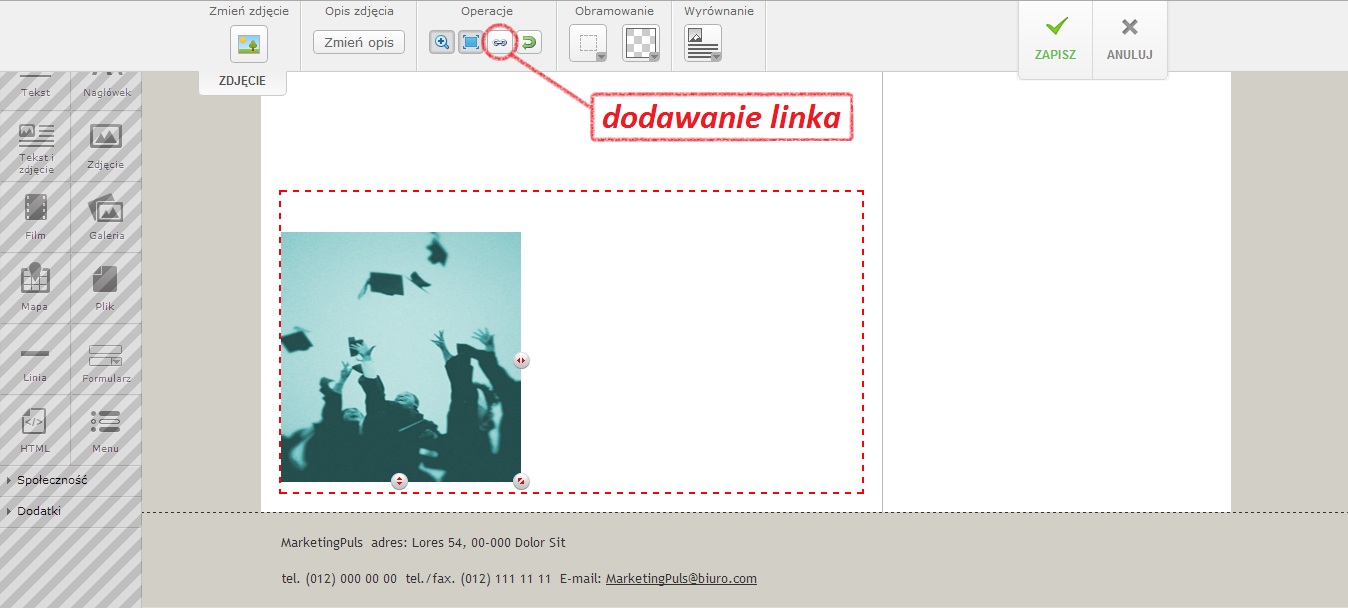Open the Wyrównanie alignment dropdown
This screenshot has width=1348, height=608.
point(703,44)
